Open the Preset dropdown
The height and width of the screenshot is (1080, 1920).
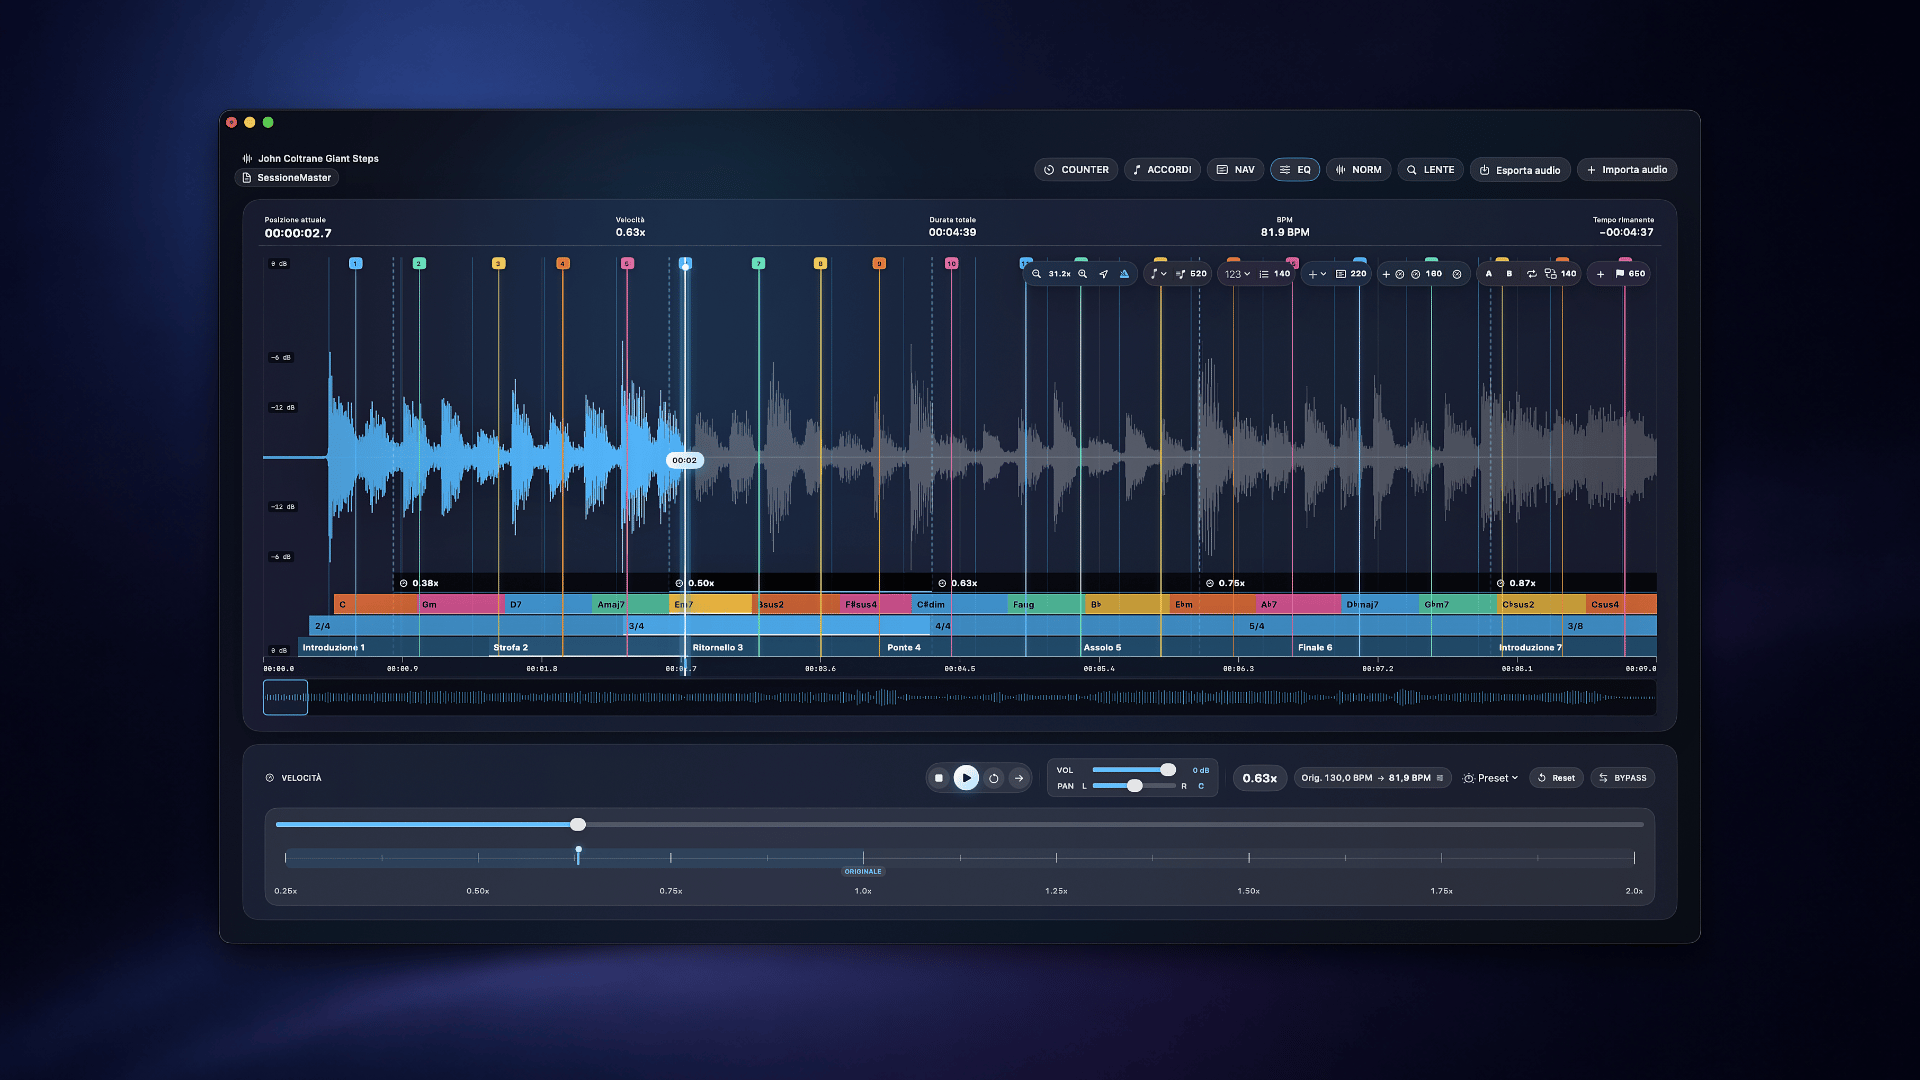pos(1490,778)
